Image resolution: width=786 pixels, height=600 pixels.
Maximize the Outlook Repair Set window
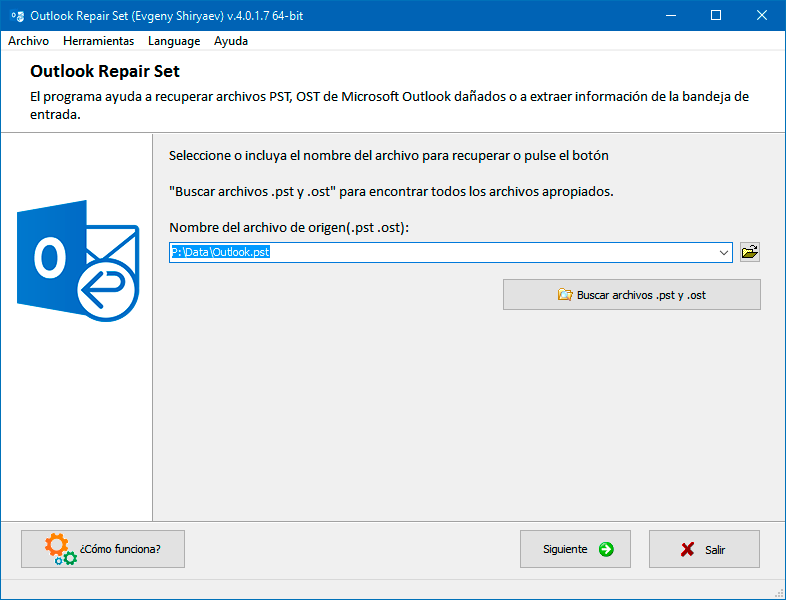click(716, 16)
